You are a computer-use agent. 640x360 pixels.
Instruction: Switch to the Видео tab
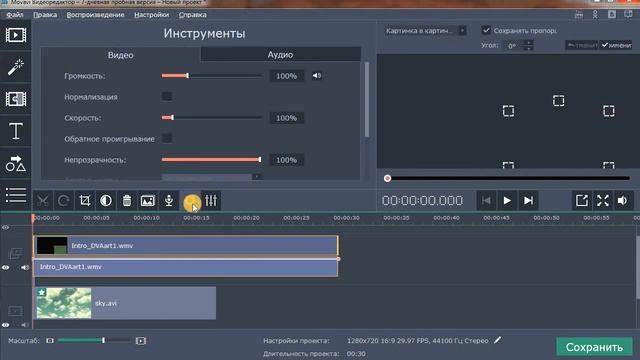pos(120,55)
